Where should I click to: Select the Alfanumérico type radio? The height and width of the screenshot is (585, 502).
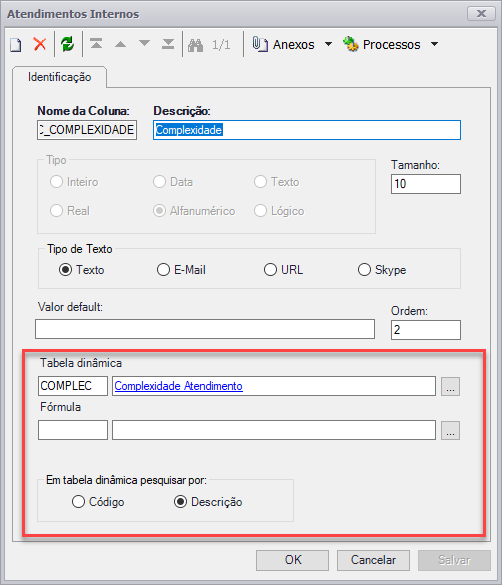coord(159,211)
